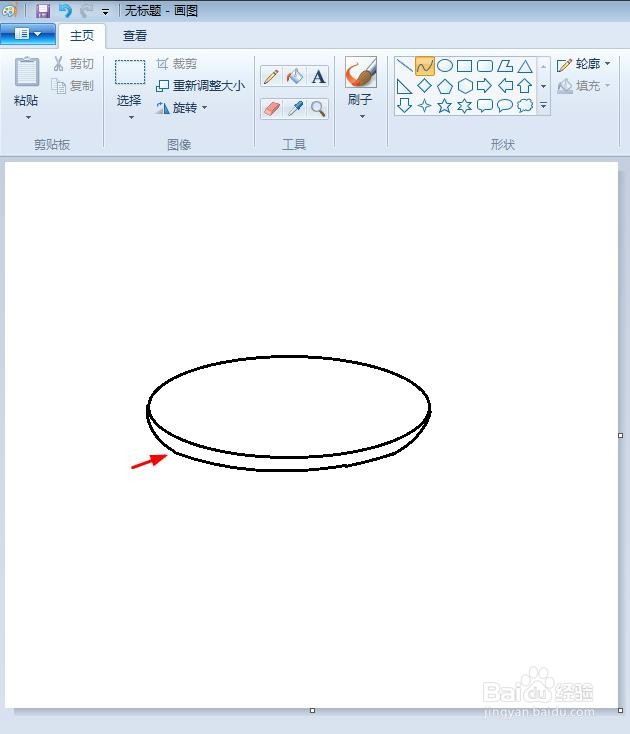Select the Pencil tool
Viewport: 630px width, 734px height.
tap(271, 76)
